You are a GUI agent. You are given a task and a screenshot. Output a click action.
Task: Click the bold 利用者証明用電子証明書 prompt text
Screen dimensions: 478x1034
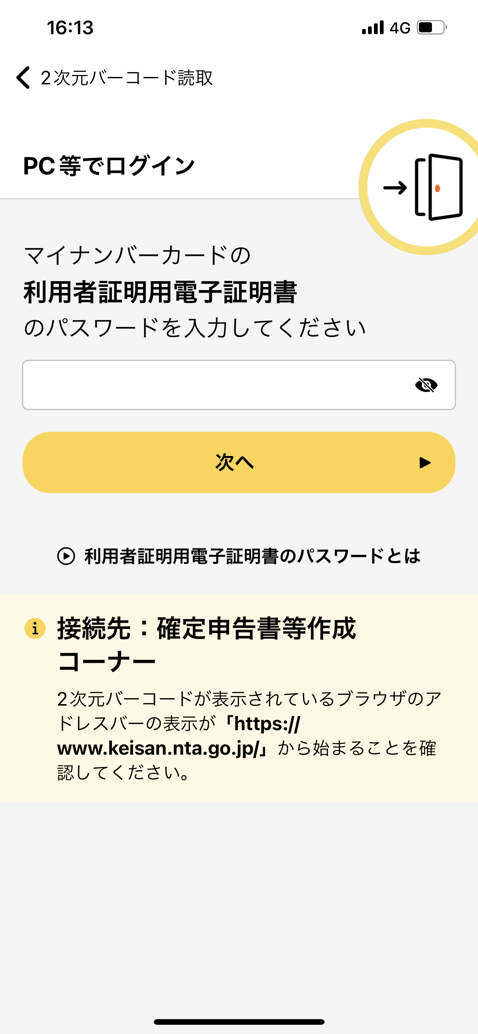160,291
